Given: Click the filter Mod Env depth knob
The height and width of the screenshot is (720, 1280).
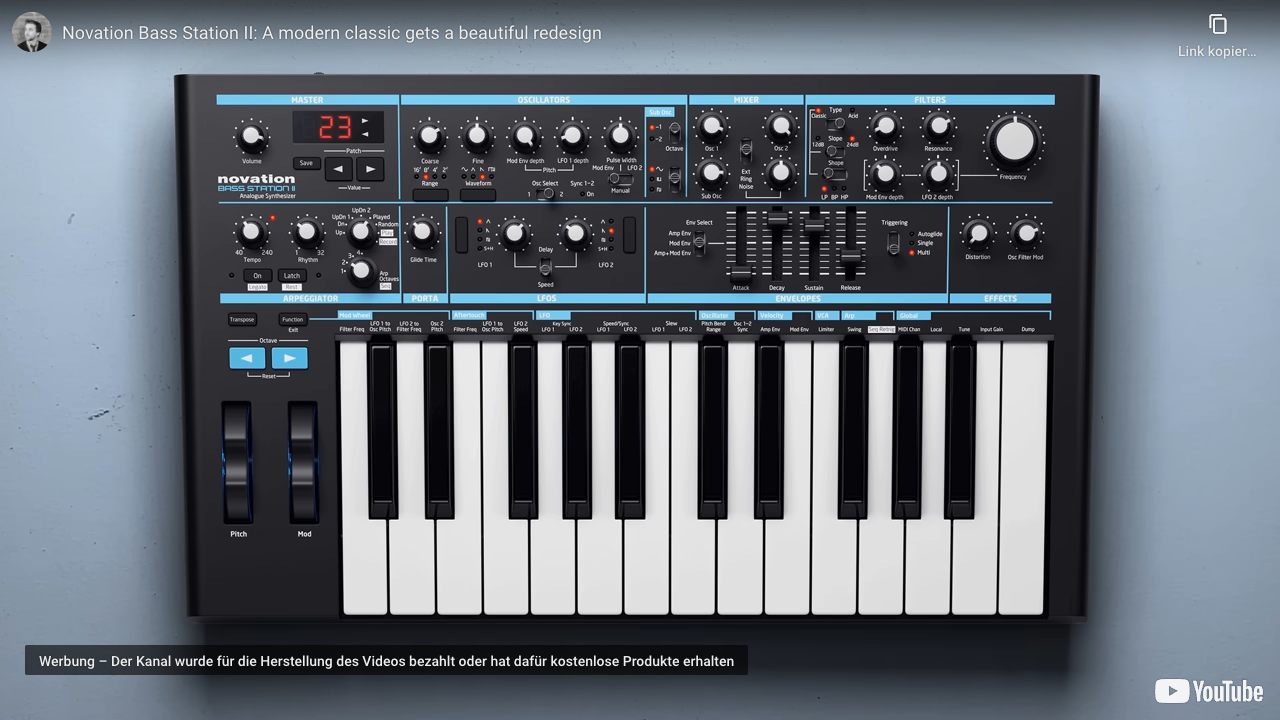Looking at the screenshot, I should click(885, 175).
